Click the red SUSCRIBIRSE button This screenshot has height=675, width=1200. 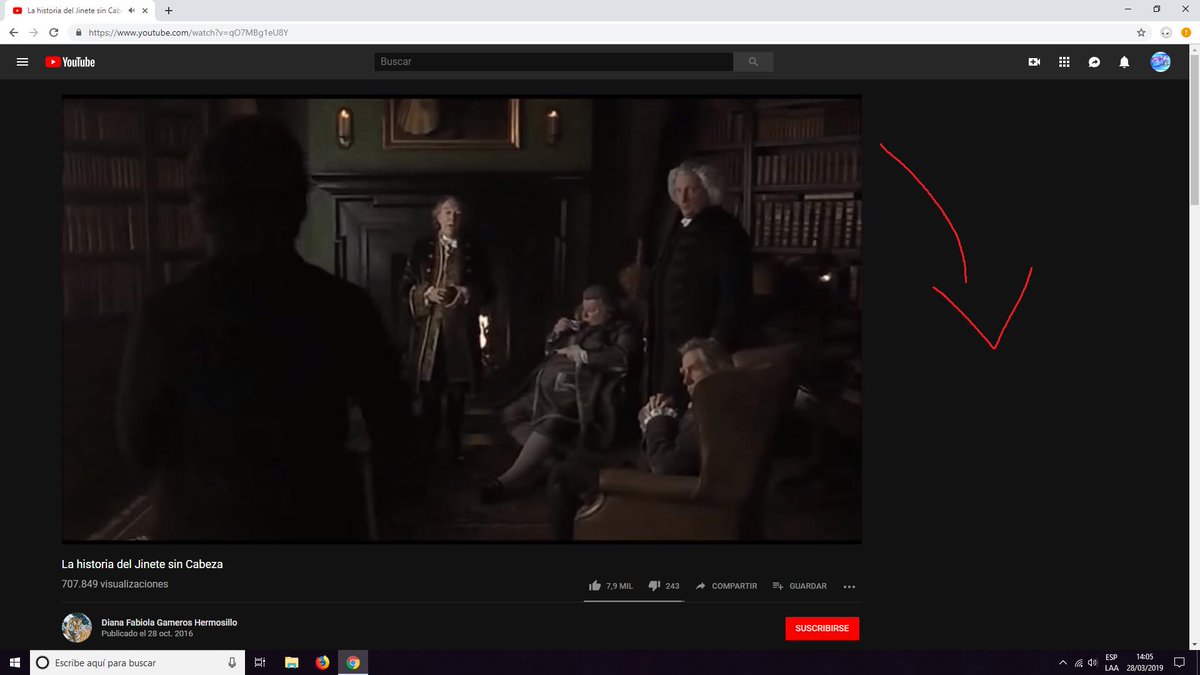822,628
